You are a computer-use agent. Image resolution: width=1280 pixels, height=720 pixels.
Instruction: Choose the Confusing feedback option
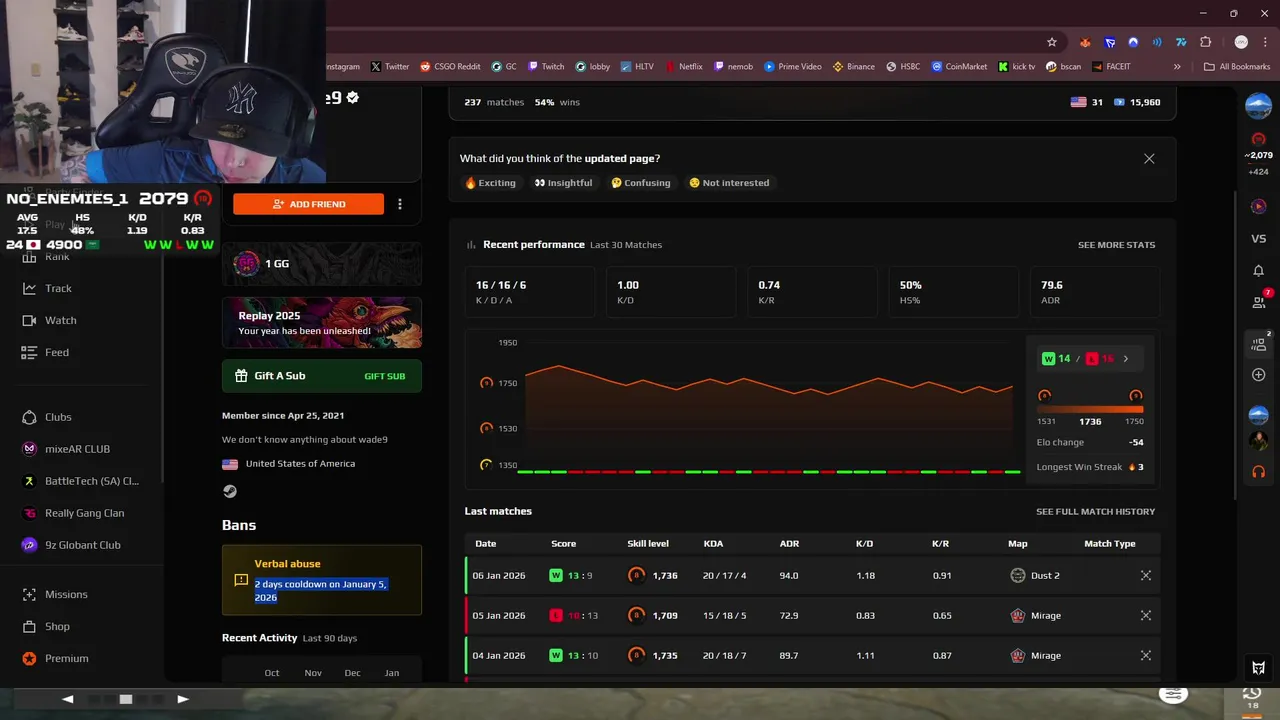pyautogui.click(x=640, y=183)
